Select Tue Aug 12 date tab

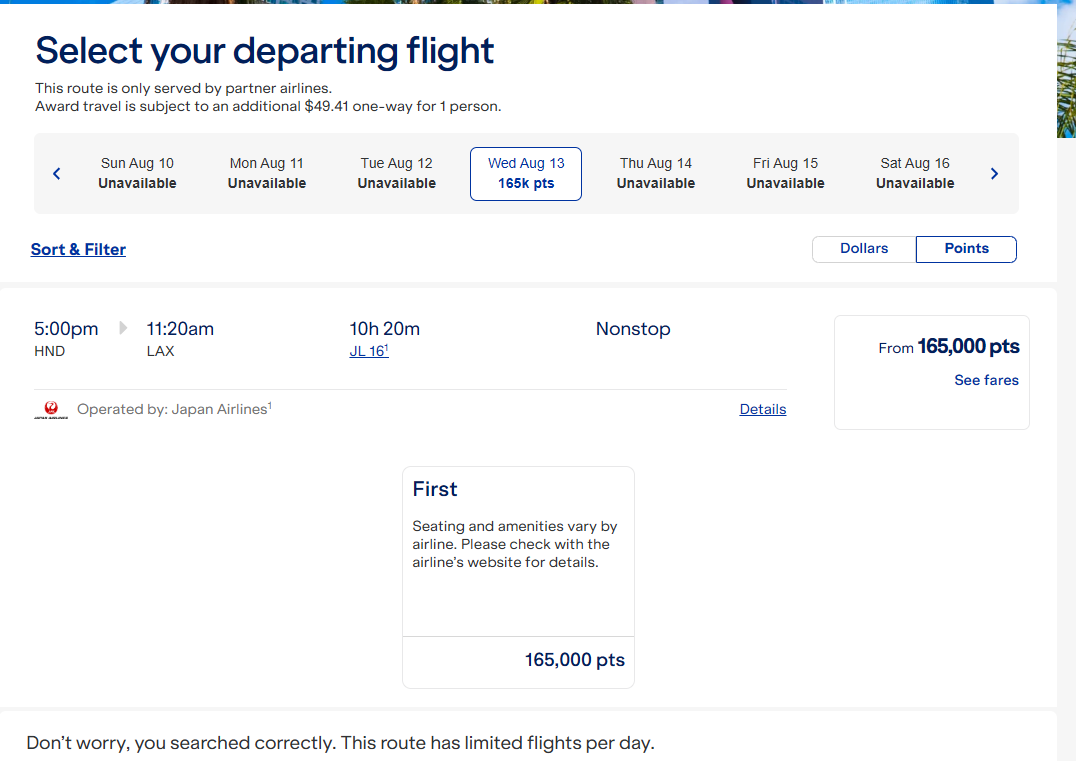point(397,174)
